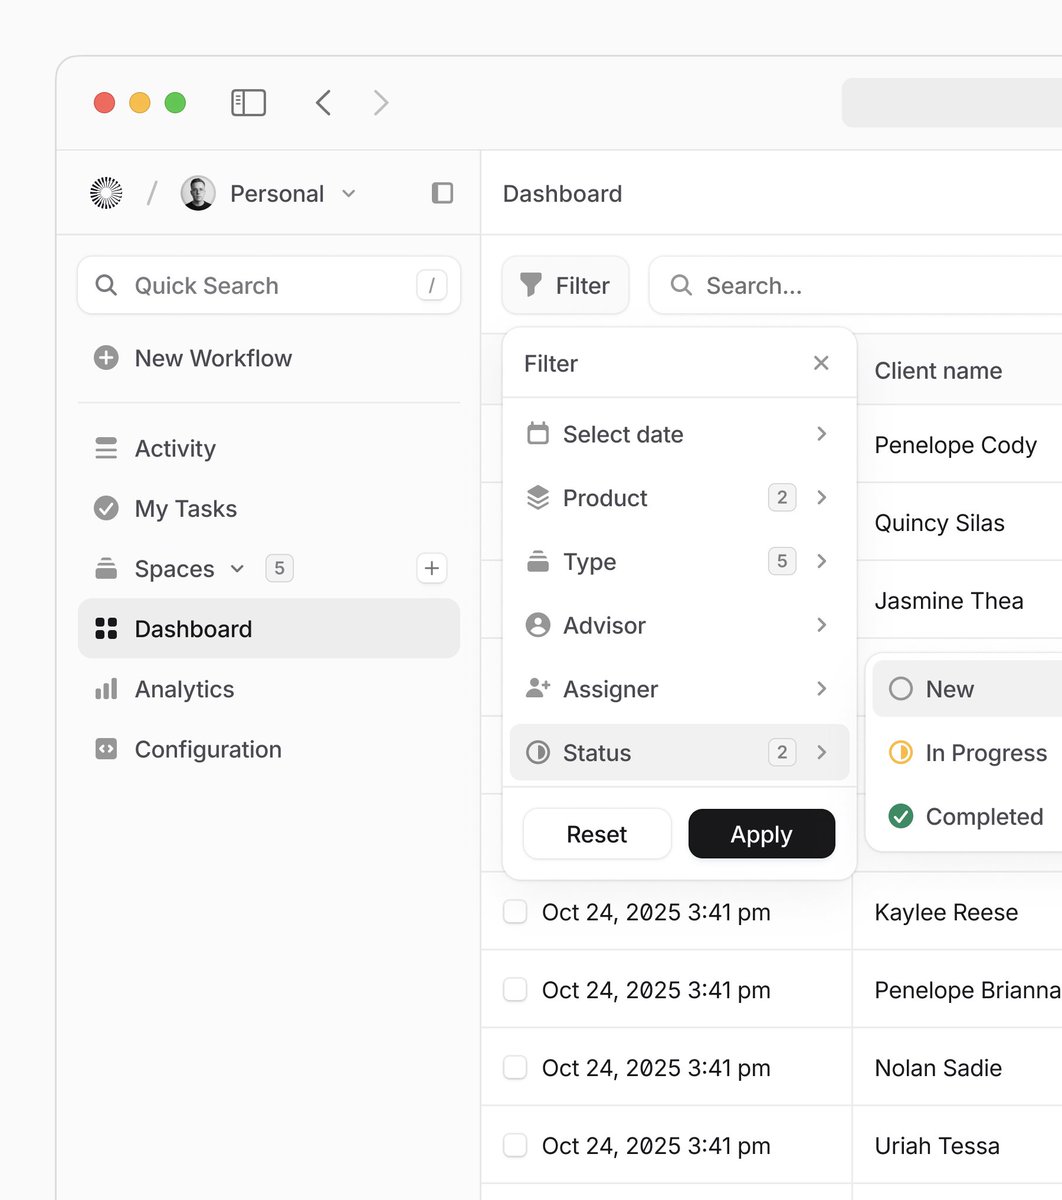The height and width of the screenshot is (1200, 1062).
Task: Open the Select date filter
Action: click(679, 434)
